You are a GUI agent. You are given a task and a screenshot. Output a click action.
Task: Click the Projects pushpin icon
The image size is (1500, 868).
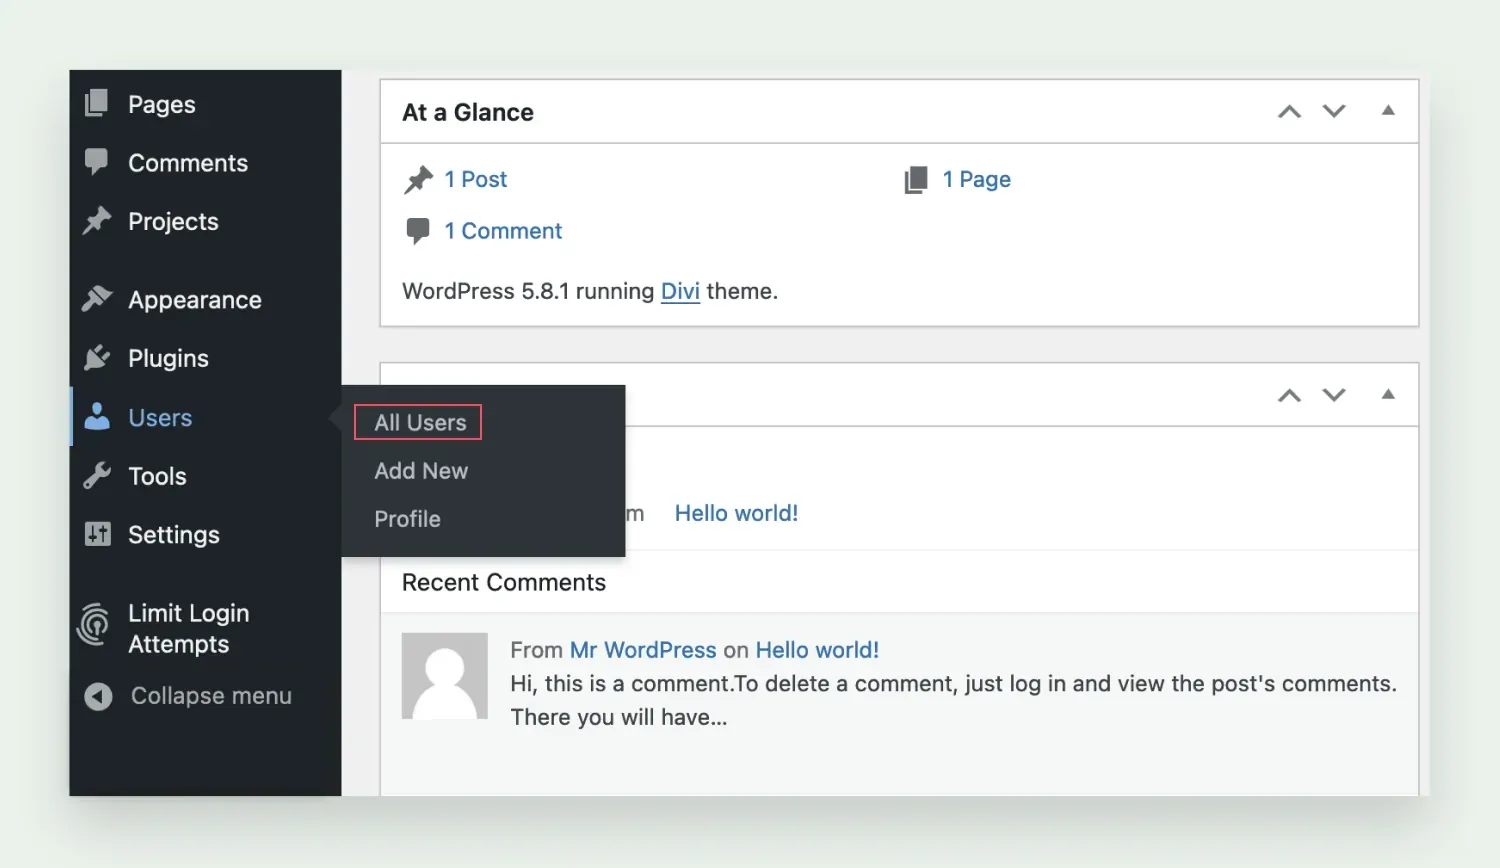point(97,221)
